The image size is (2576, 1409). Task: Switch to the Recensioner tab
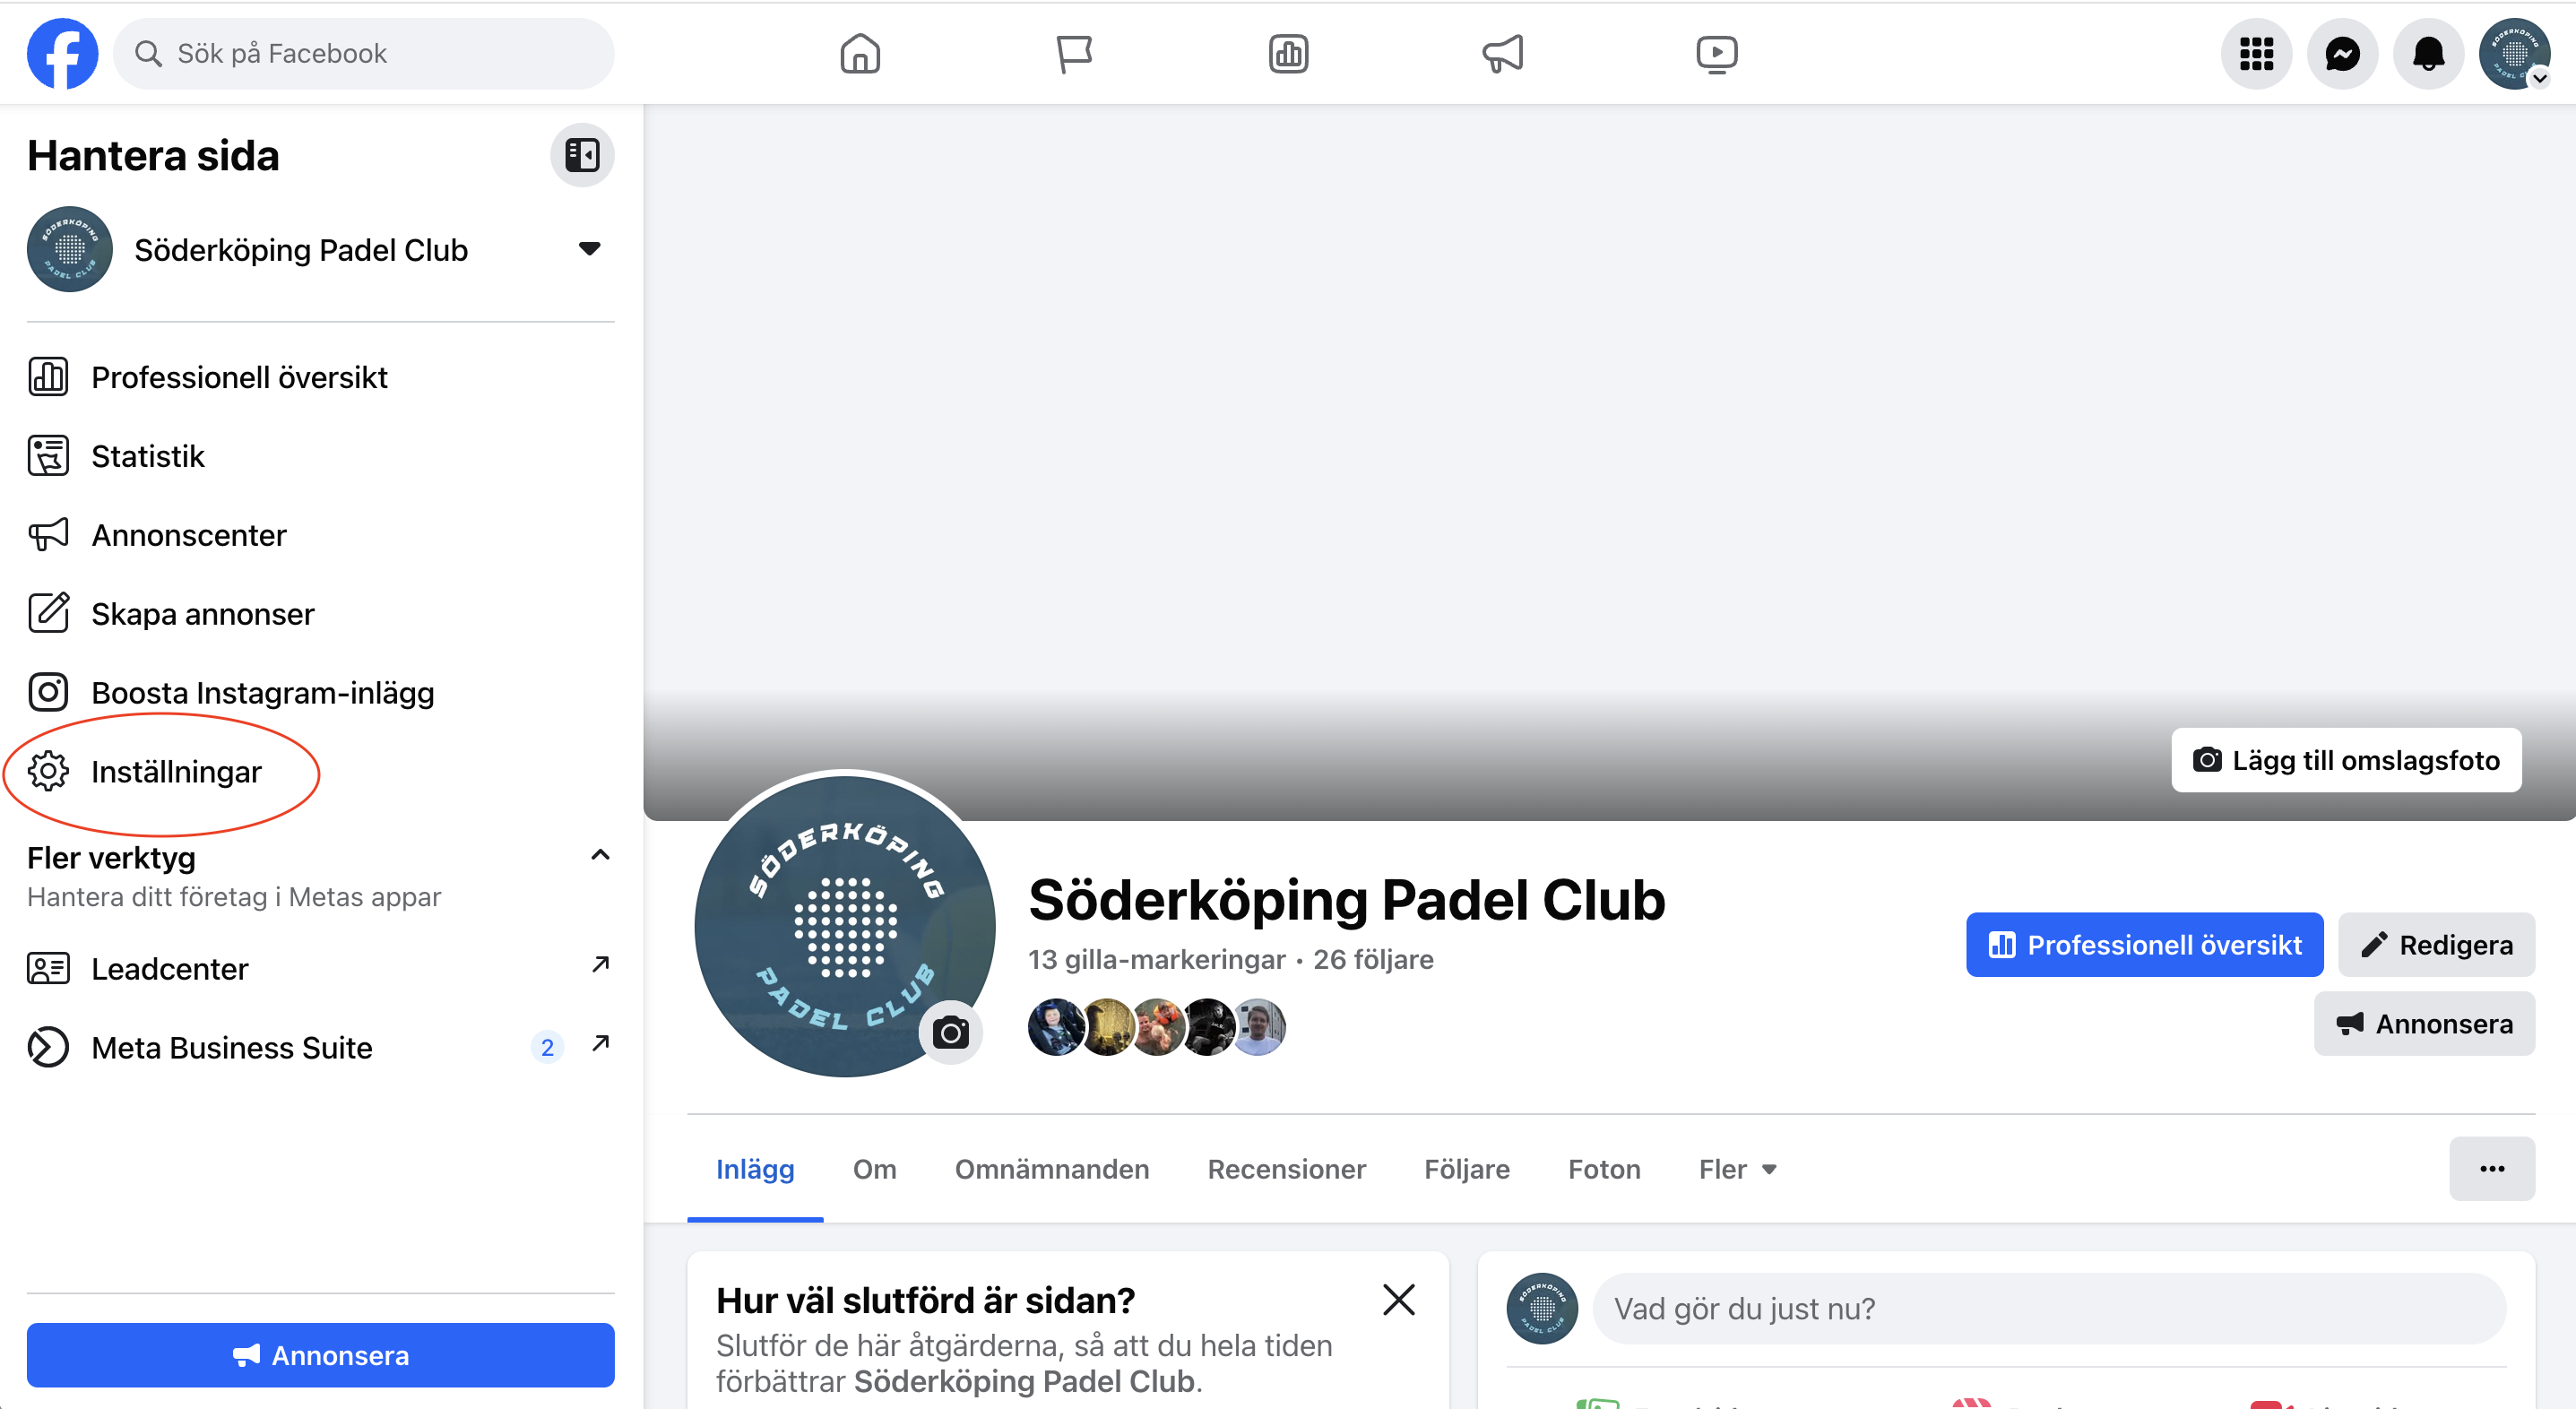pos(1286,1169)
